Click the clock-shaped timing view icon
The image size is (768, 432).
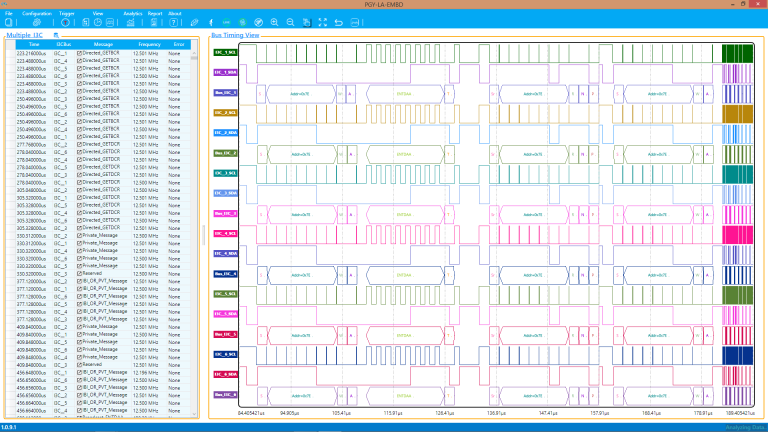pos(98,23)
